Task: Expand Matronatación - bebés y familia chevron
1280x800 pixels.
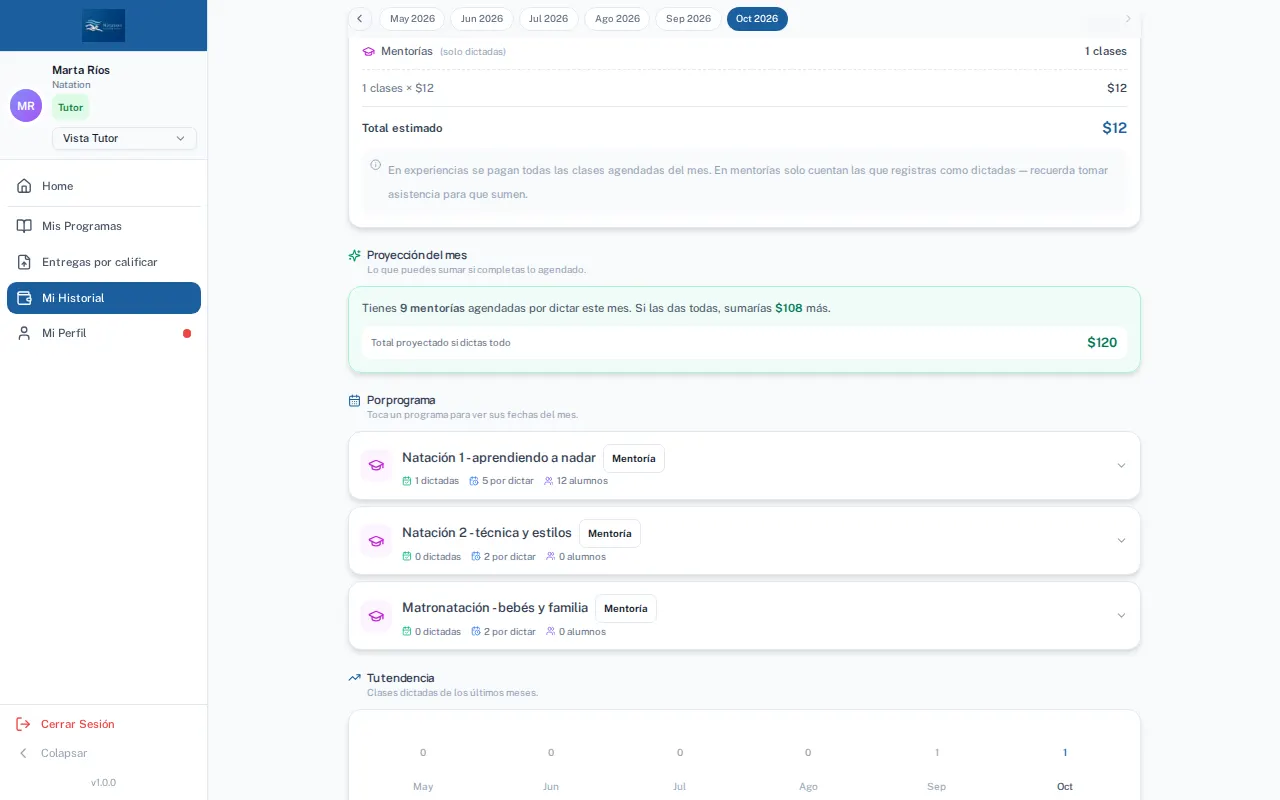Action: [1121, 616]
